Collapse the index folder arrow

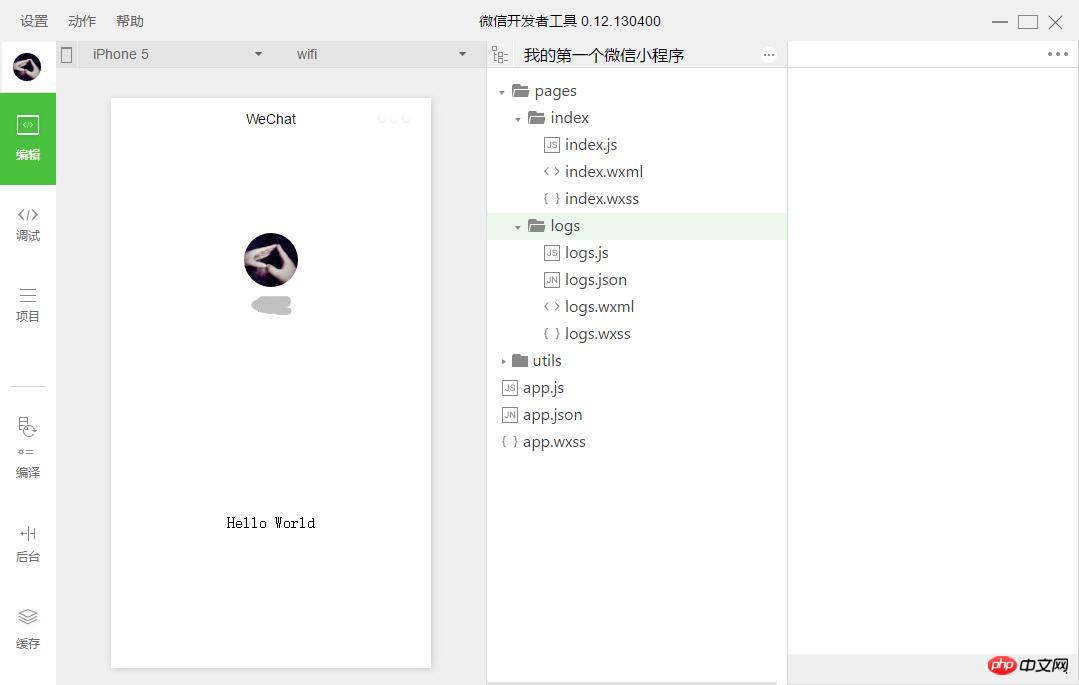point(517,119)
